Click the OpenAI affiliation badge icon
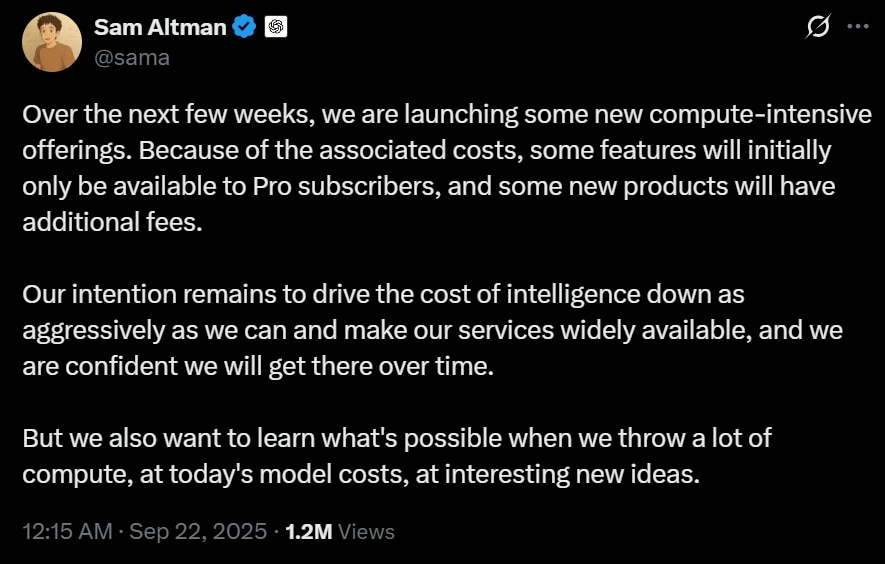Screen dimensions: 885x564 (x=276, y=27)
